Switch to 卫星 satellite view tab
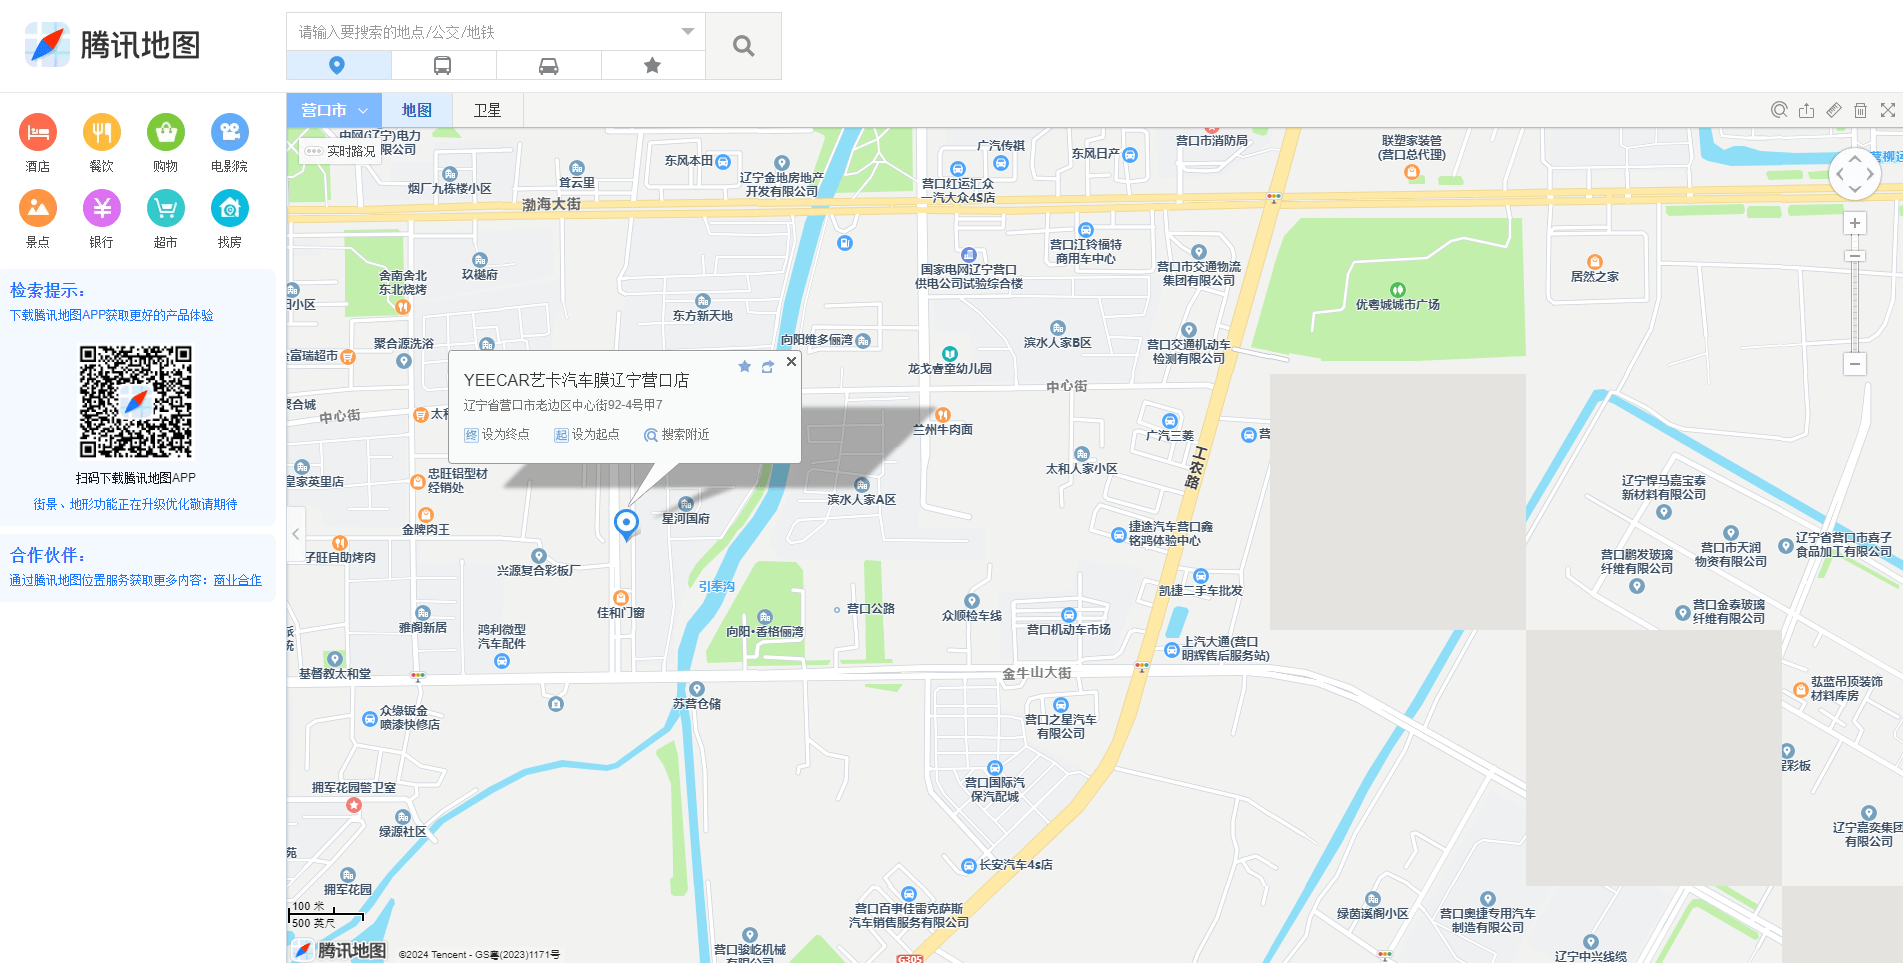Screen dimensions: 1903x963 (x=487, y=110)
